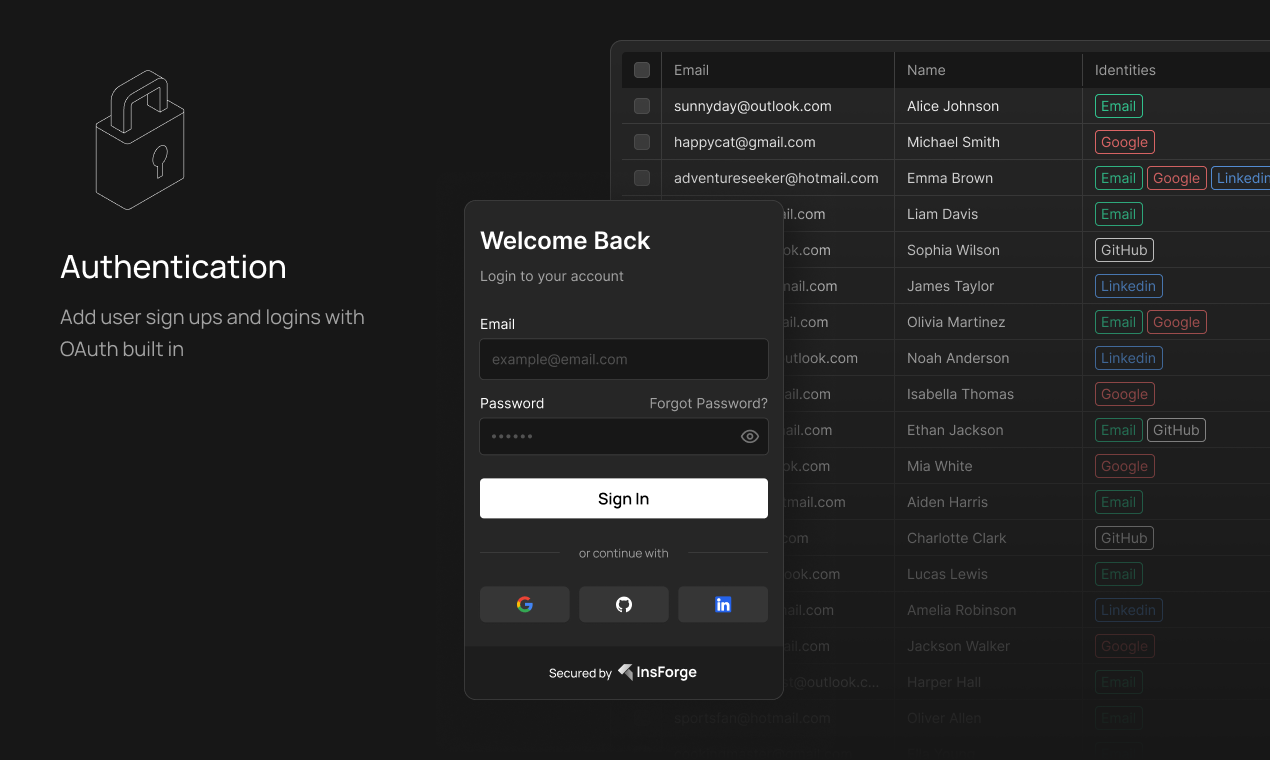This screenshot has width=1270, height=760.
Task: Check the row checkbox for happycat@gmail.com
Action: click(641, 142)
